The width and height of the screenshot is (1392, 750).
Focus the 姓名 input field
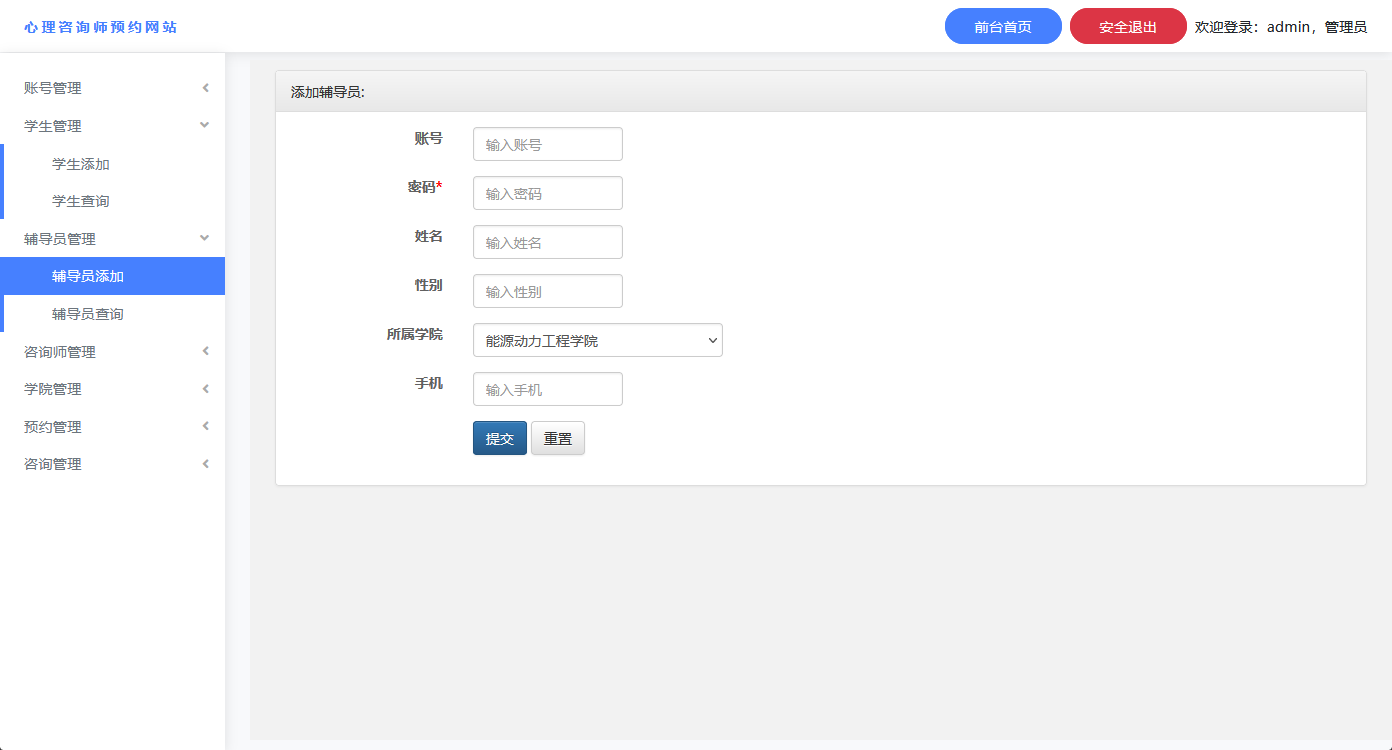548,242
